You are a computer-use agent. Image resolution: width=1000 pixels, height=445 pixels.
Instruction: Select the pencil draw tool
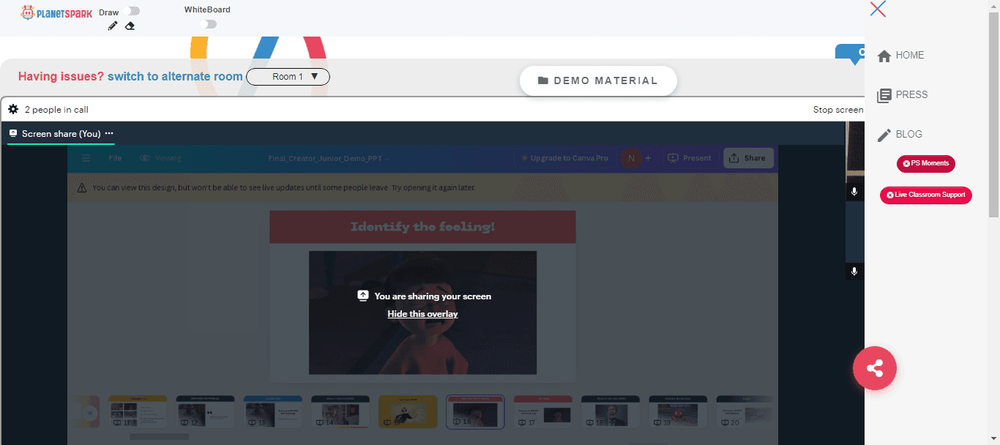click(113, 26)
